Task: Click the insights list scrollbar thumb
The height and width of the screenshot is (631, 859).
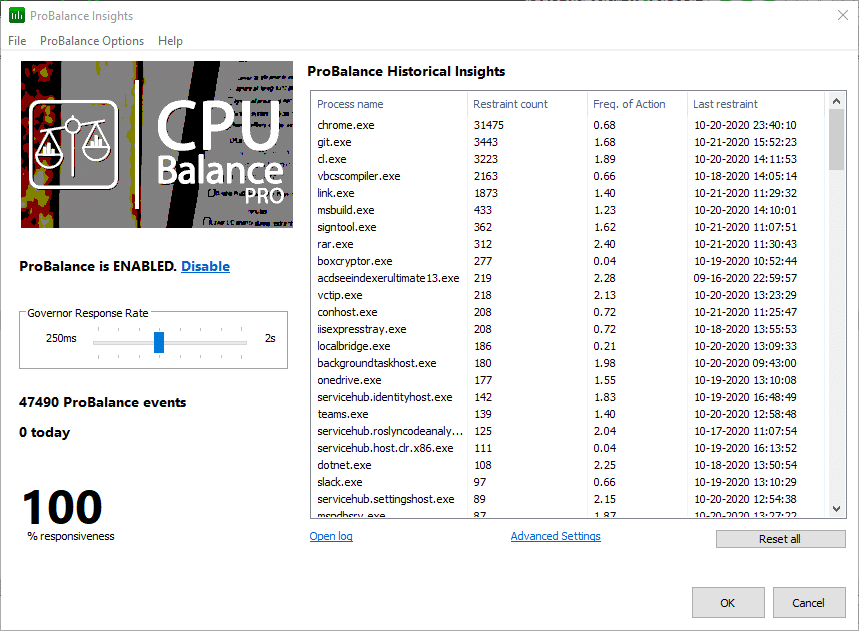Action: [x=836, y=140]
